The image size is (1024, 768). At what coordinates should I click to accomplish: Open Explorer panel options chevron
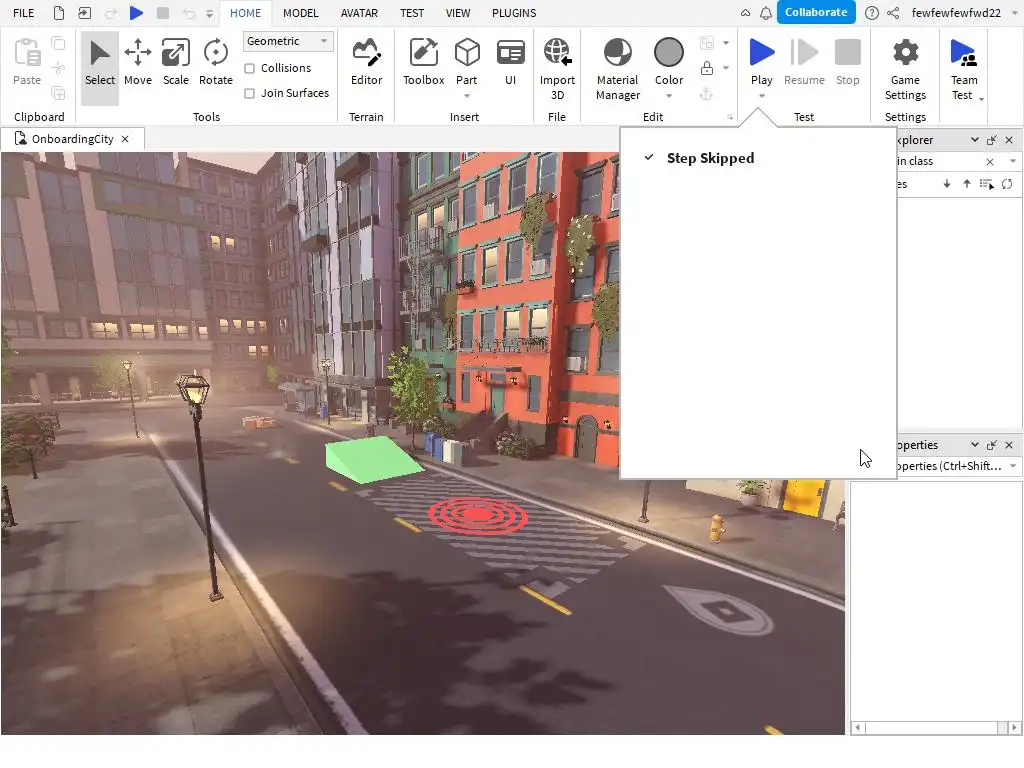pyautogui.click(x=974, y=140)
